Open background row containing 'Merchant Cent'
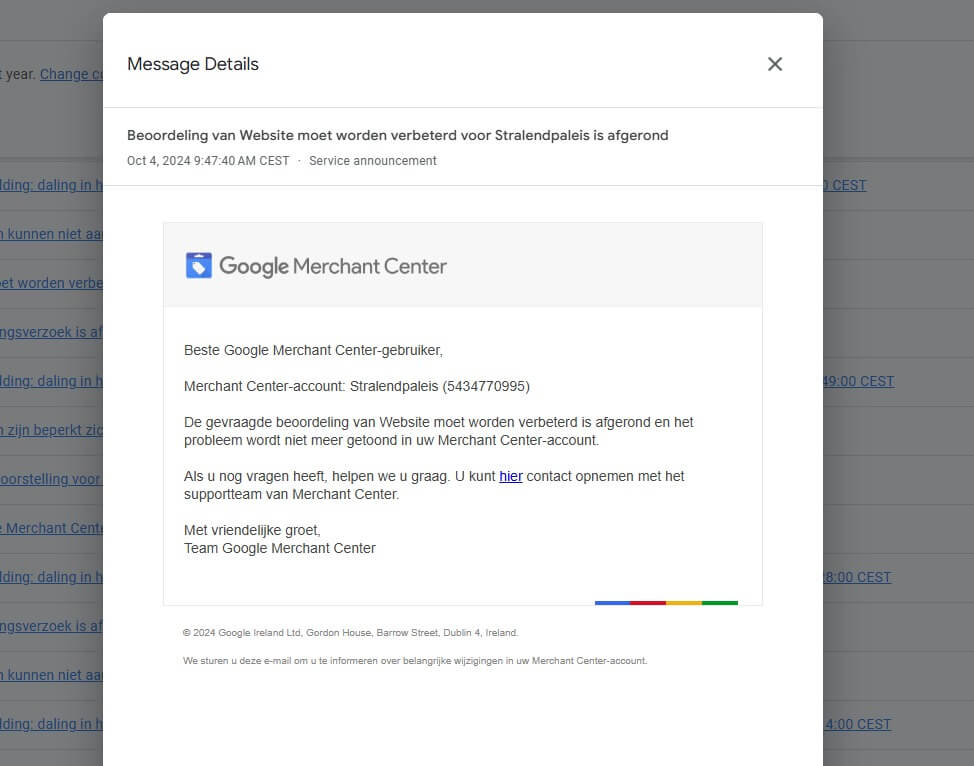Image resolution: width=974 pixels, height=766 pixels. click(x=51, y=528)
